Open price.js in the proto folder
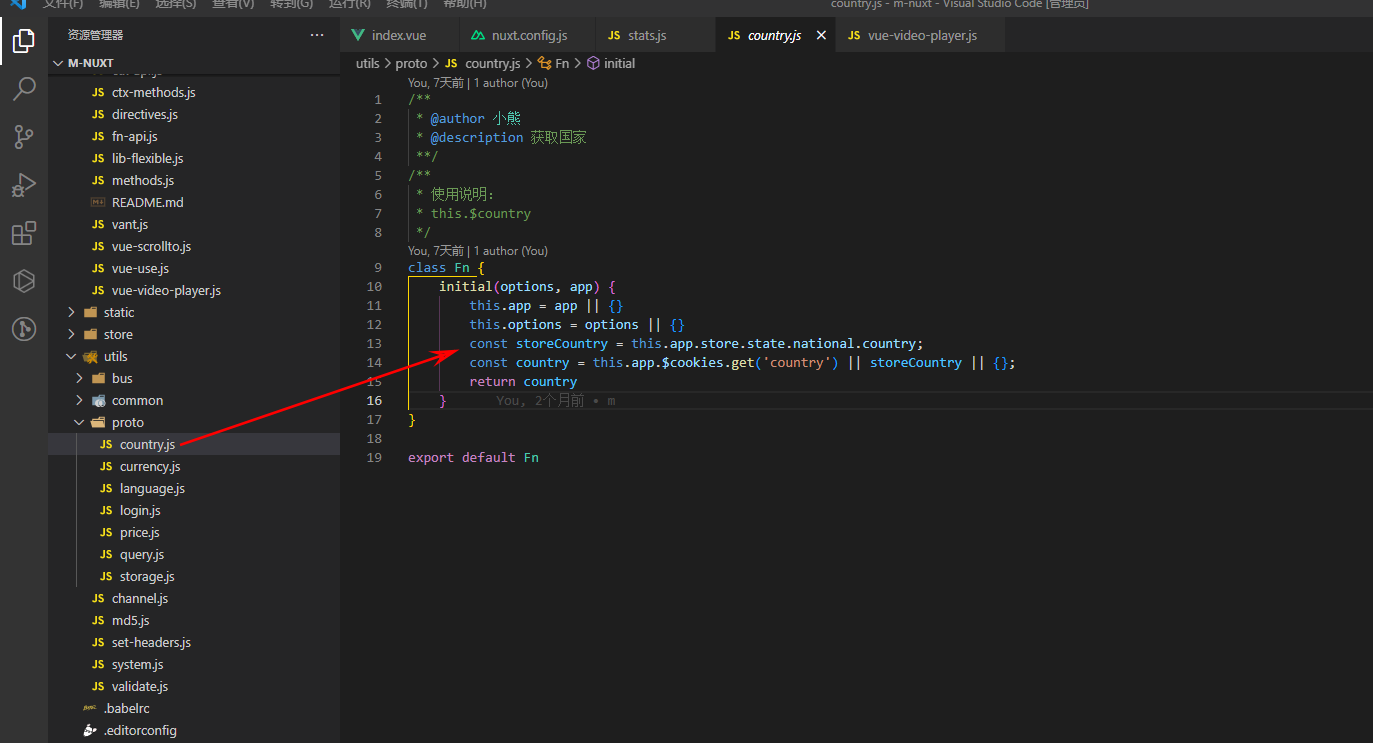Screen dimensions: 1373x743 point(139,532)
